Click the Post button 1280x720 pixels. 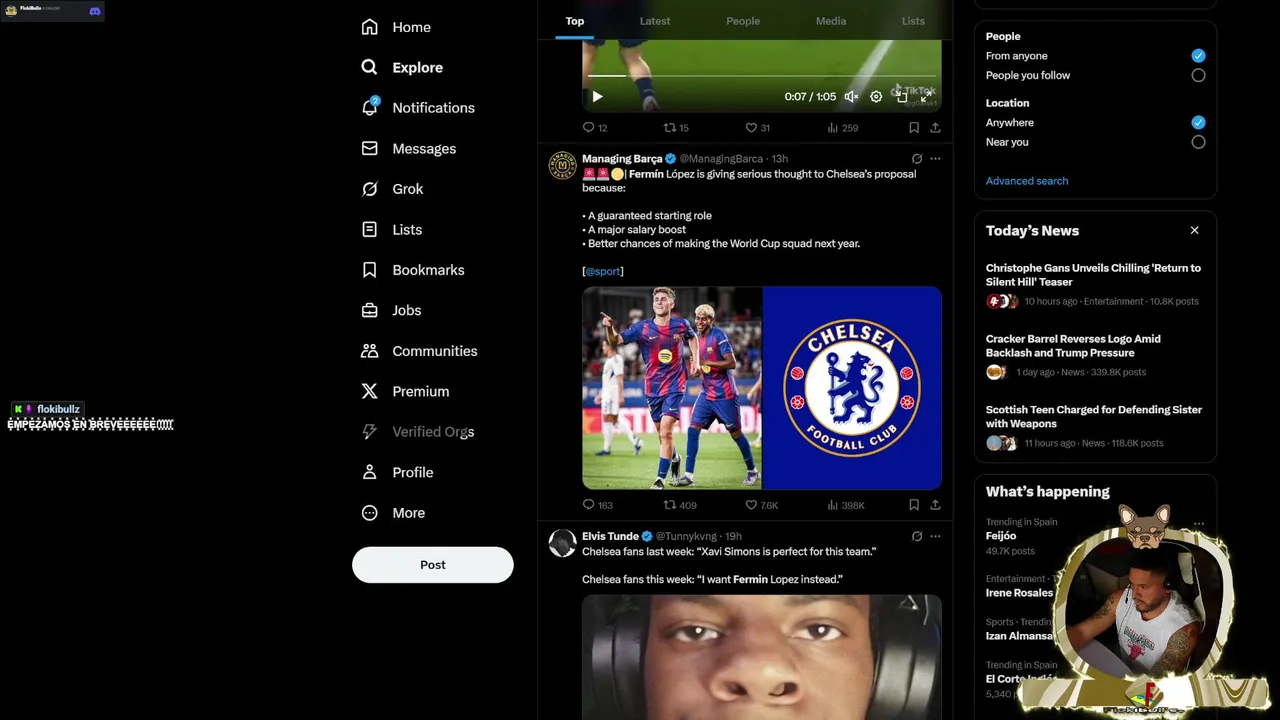[433, 565]
